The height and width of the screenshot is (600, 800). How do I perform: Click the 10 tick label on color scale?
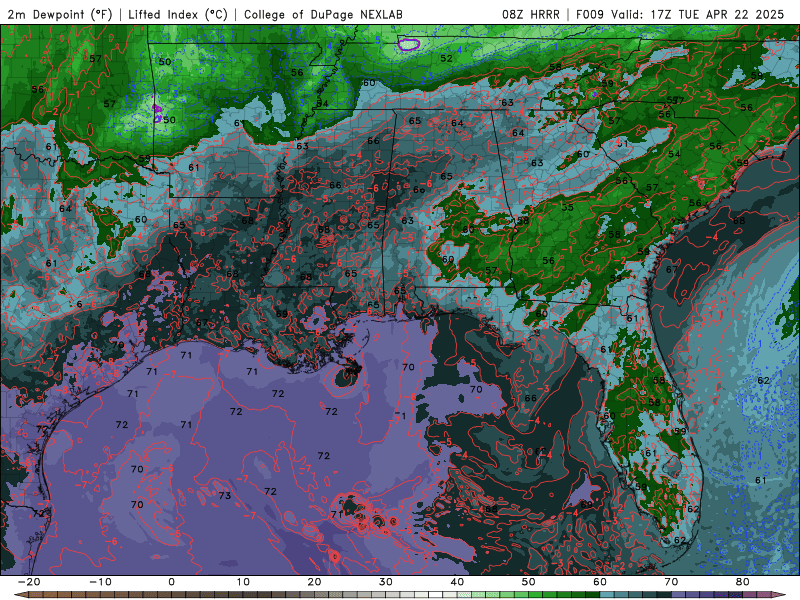click(x=243, y=582)
